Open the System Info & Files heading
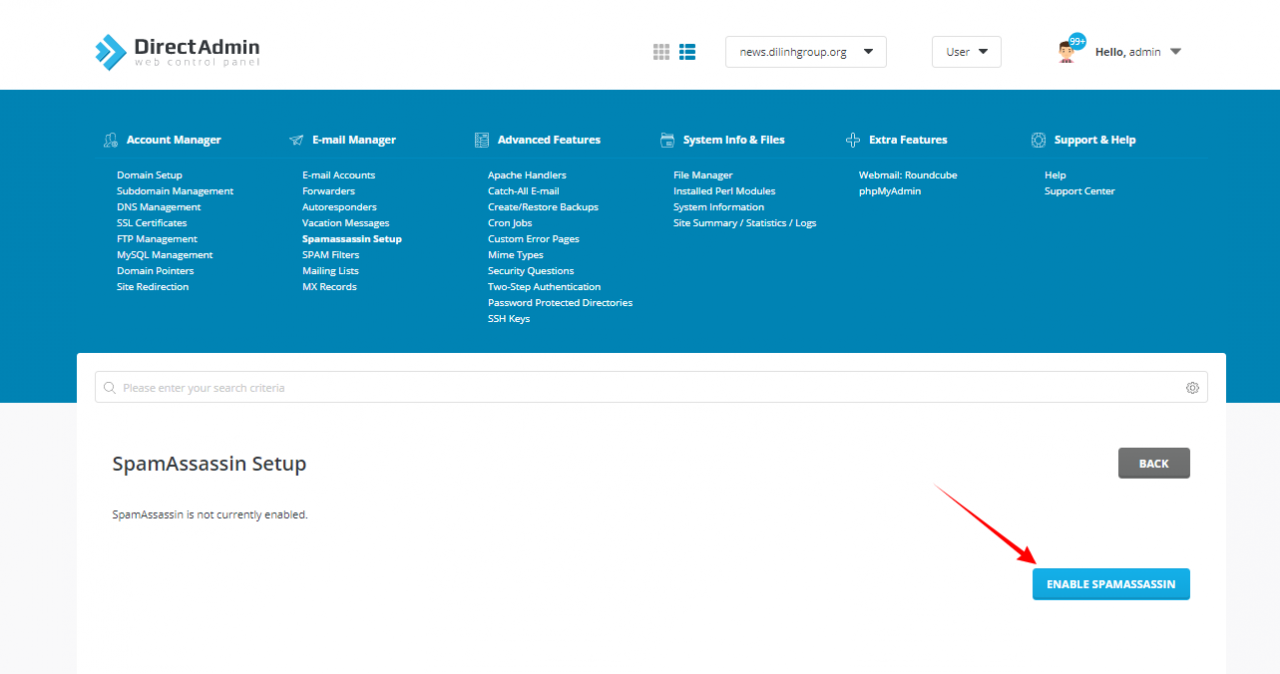 pyautogui.click(x=734, y=140)
